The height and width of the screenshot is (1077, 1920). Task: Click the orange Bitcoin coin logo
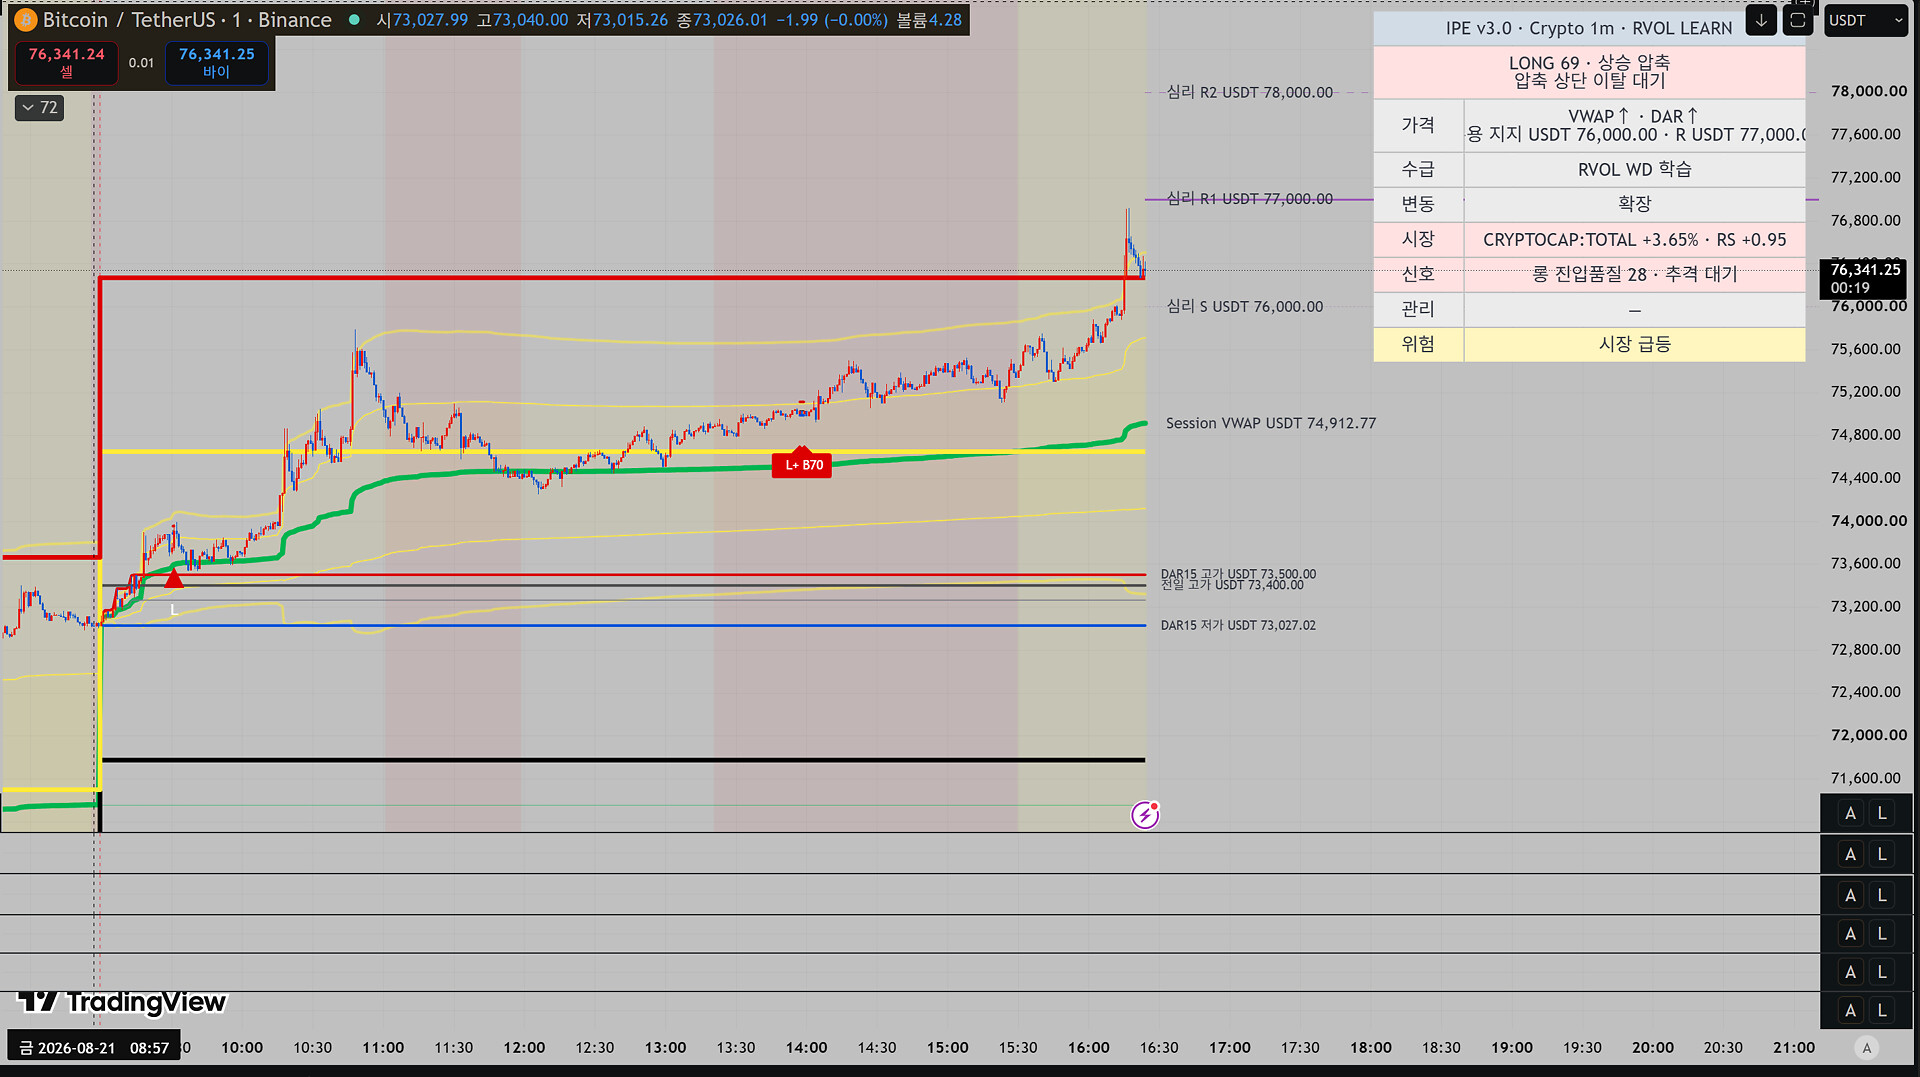point(25,20)
